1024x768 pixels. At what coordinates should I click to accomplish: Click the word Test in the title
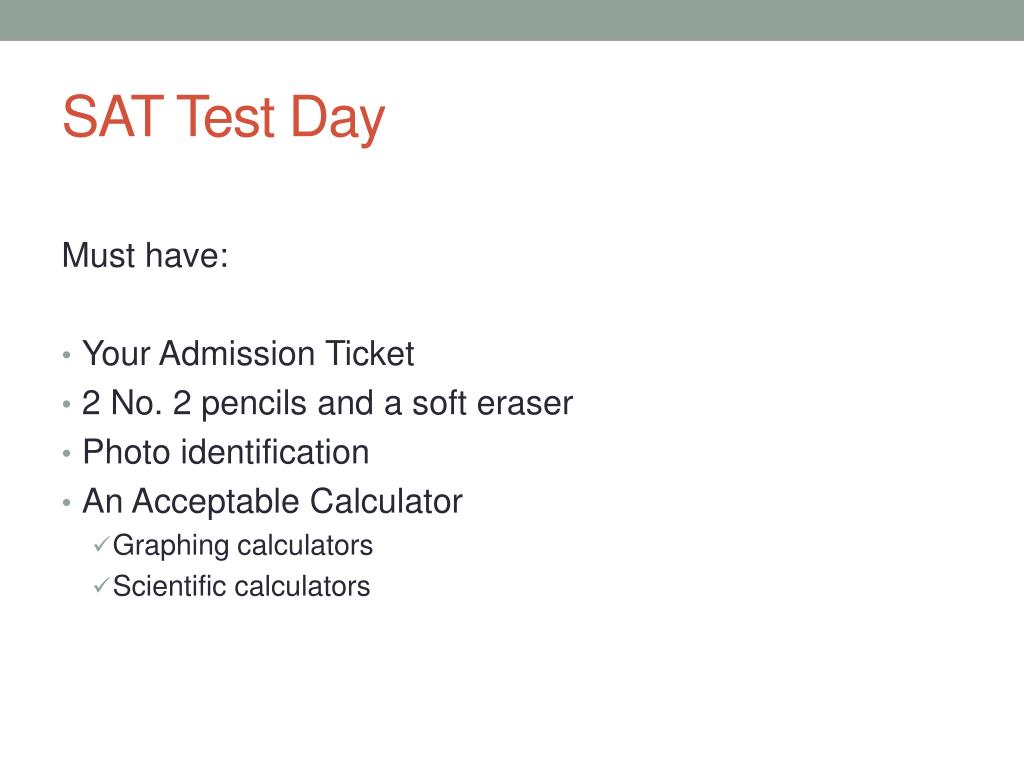[x=225, y=117]
